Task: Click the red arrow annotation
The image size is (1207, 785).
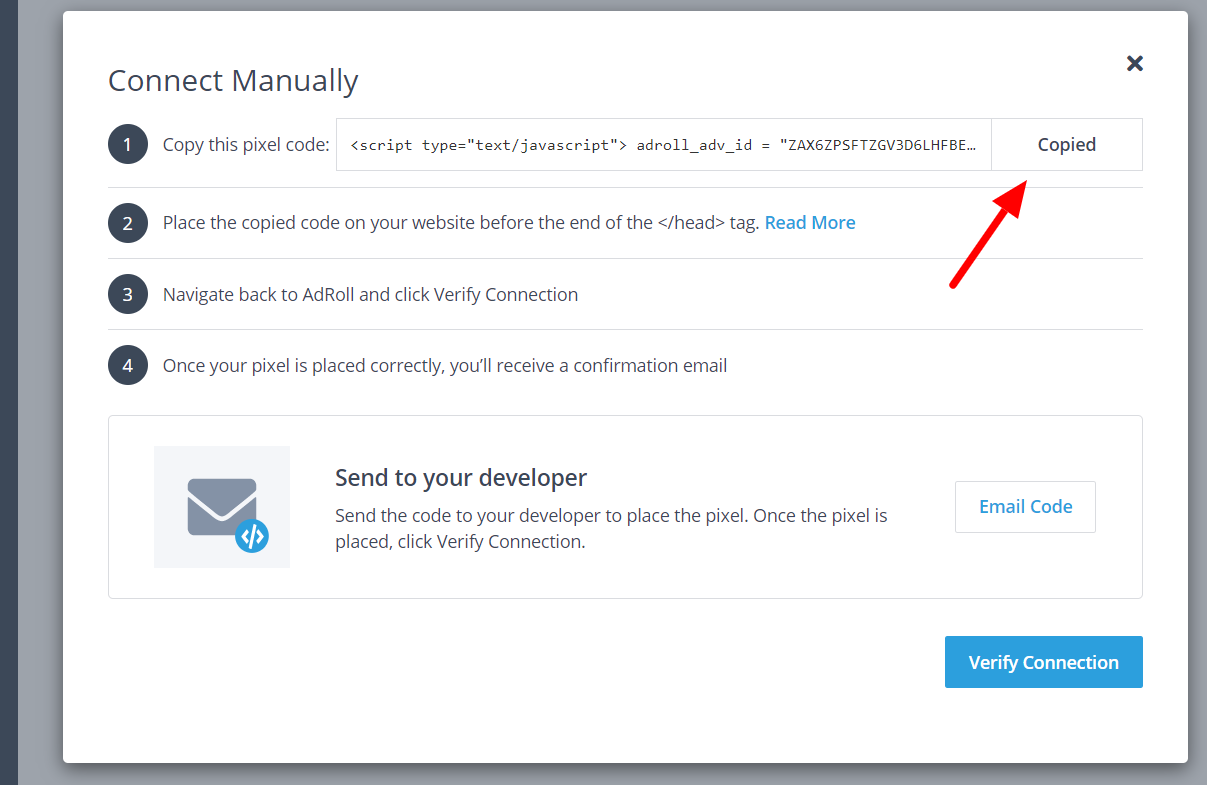Action: (x=986, y=234)
